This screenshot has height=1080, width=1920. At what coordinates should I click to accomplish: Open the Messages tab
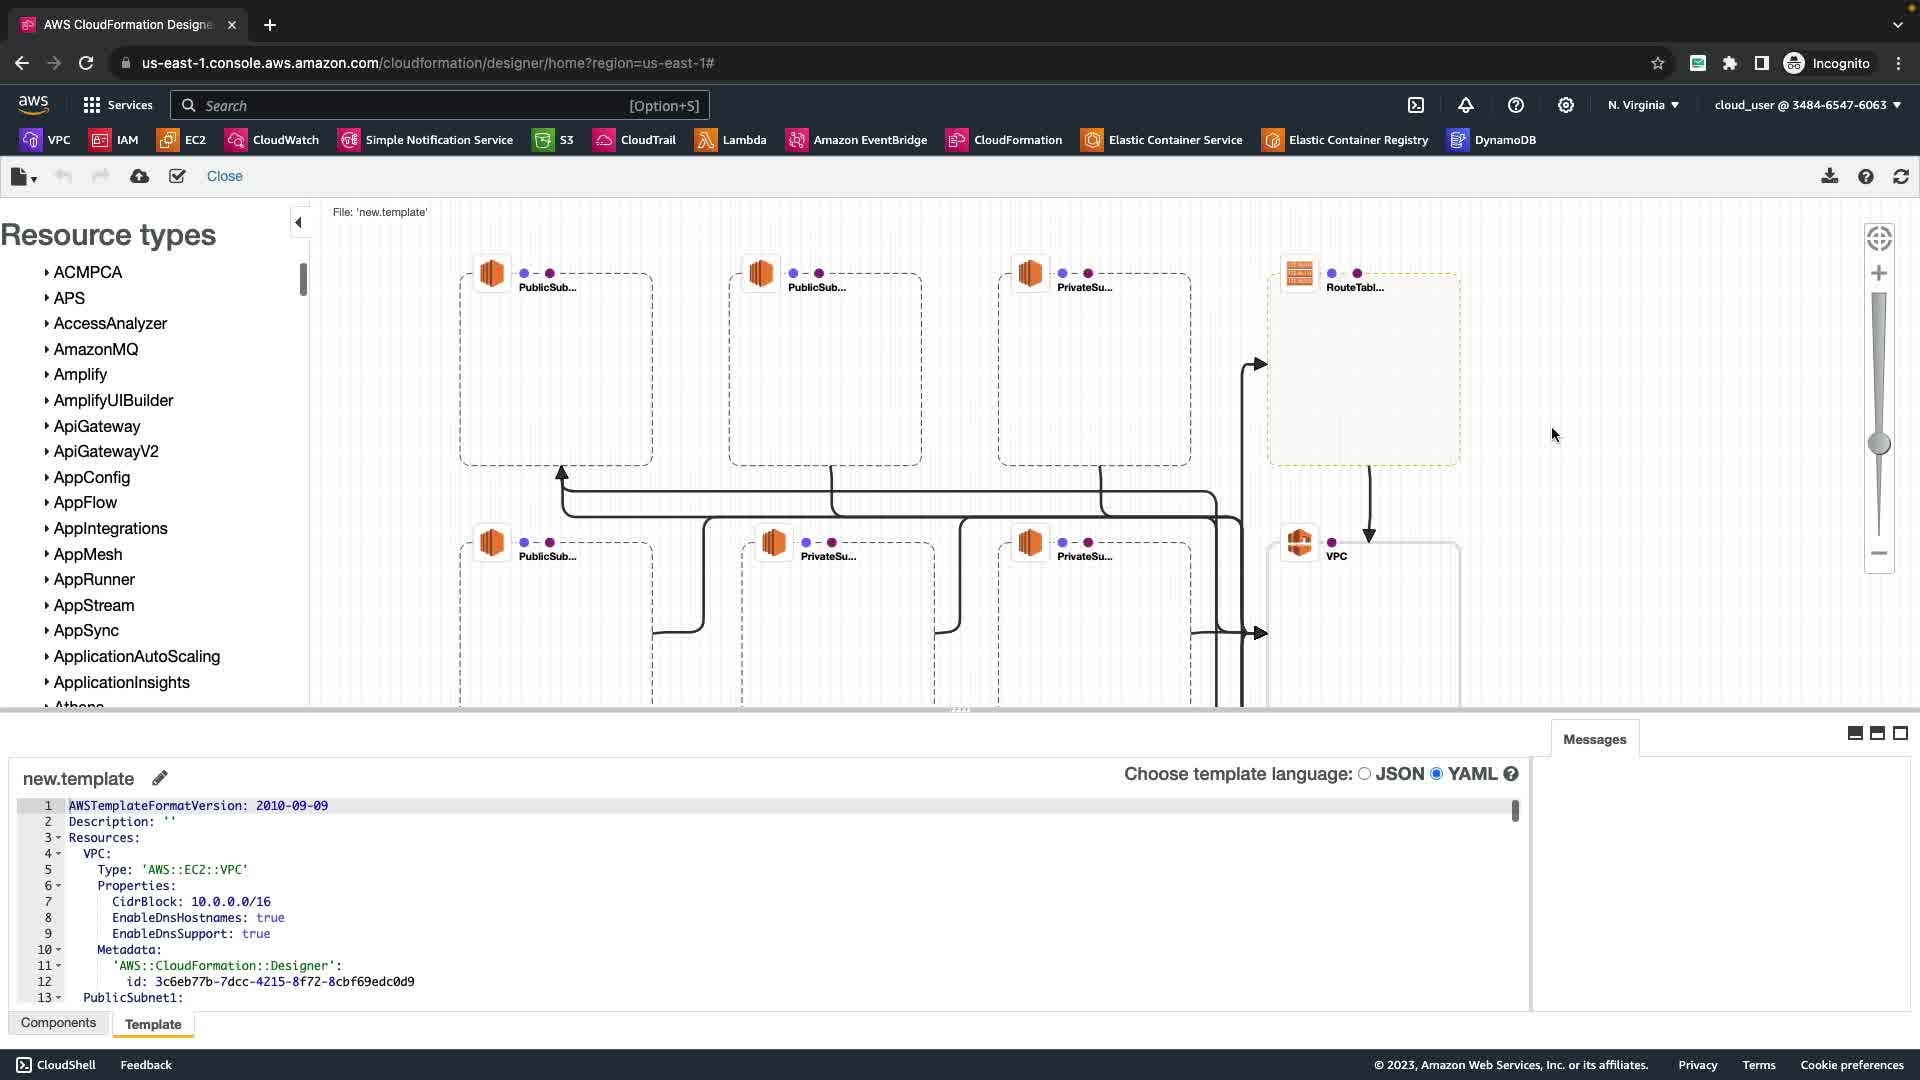[x=1594, y=740]
